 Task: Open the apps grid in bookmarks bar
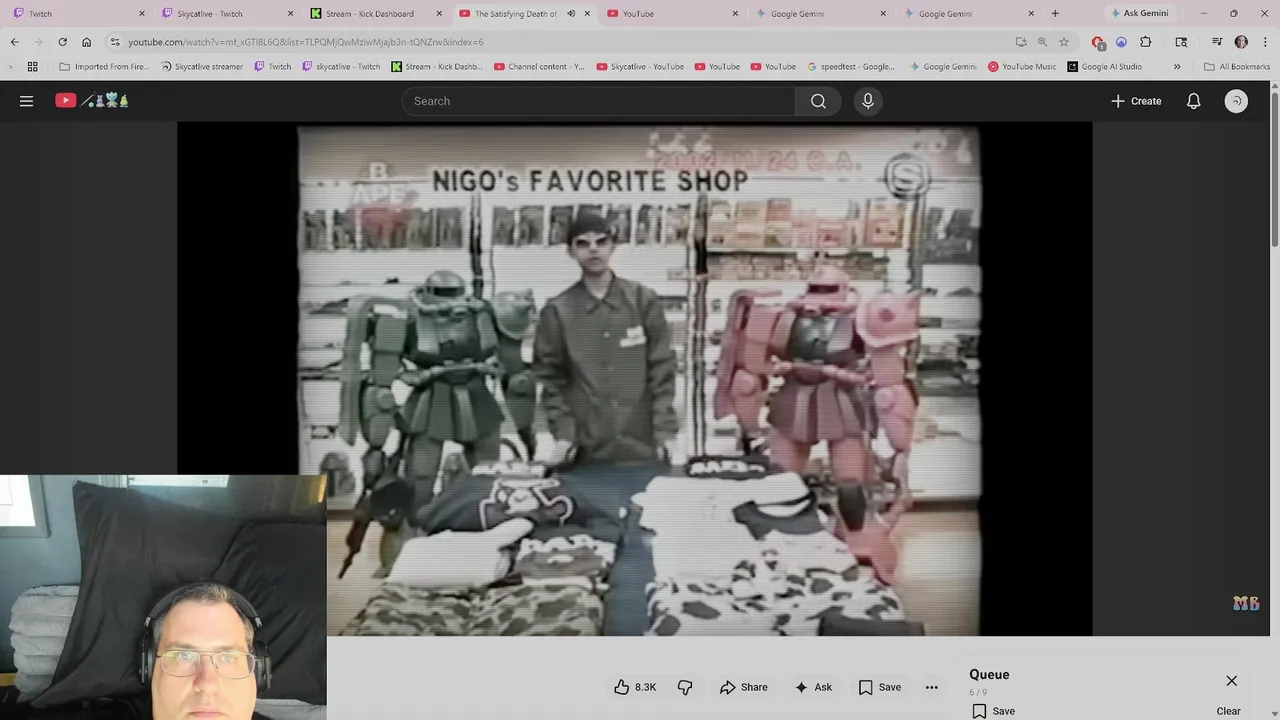(33, 67)
